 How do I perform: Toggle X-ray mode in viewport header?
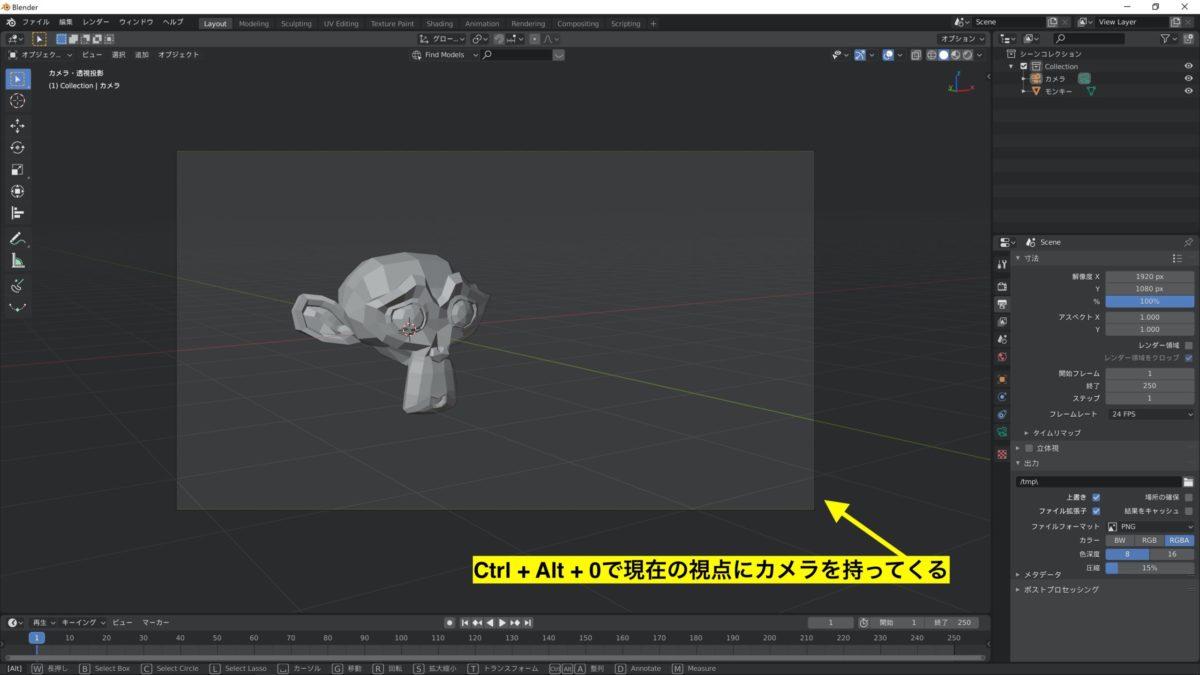(914, 55)
